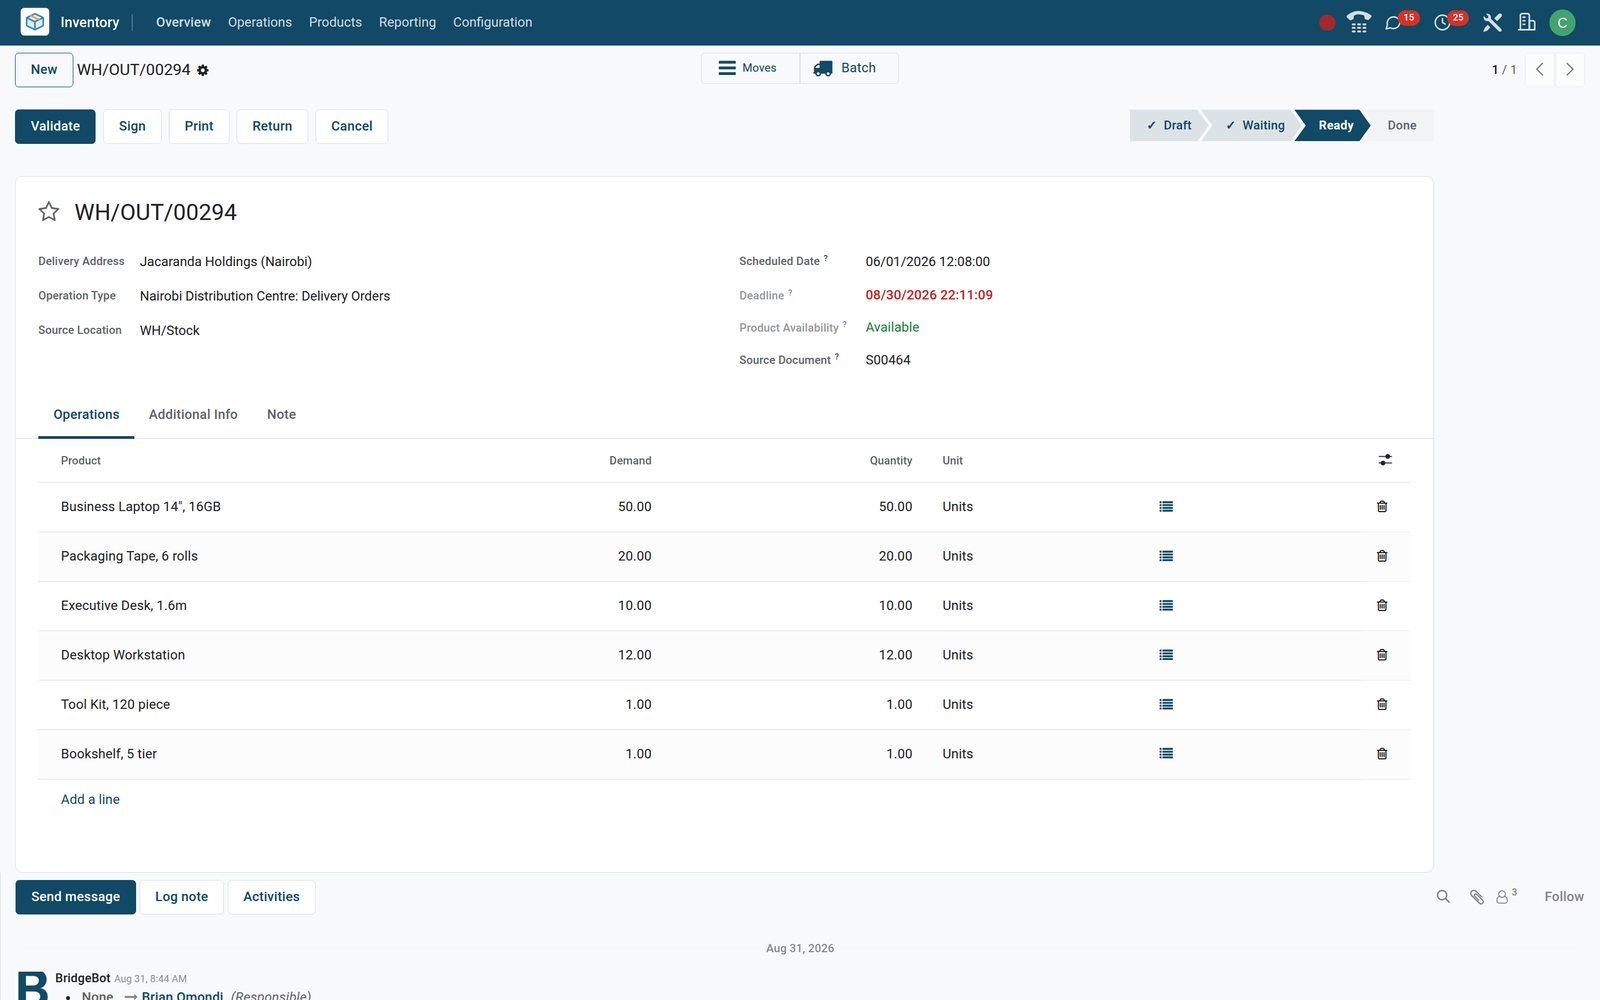Open detailed operations for Business Laptop 14" row
This screenshot has height=1000, width=1600.
1166,507
